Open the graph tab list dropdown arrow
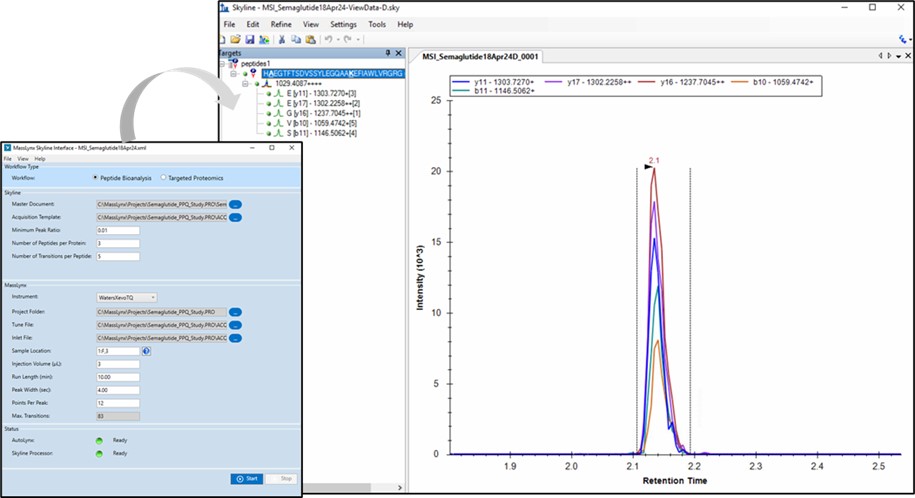The height and width of the screenshot is (498, 915). (899, 56)
